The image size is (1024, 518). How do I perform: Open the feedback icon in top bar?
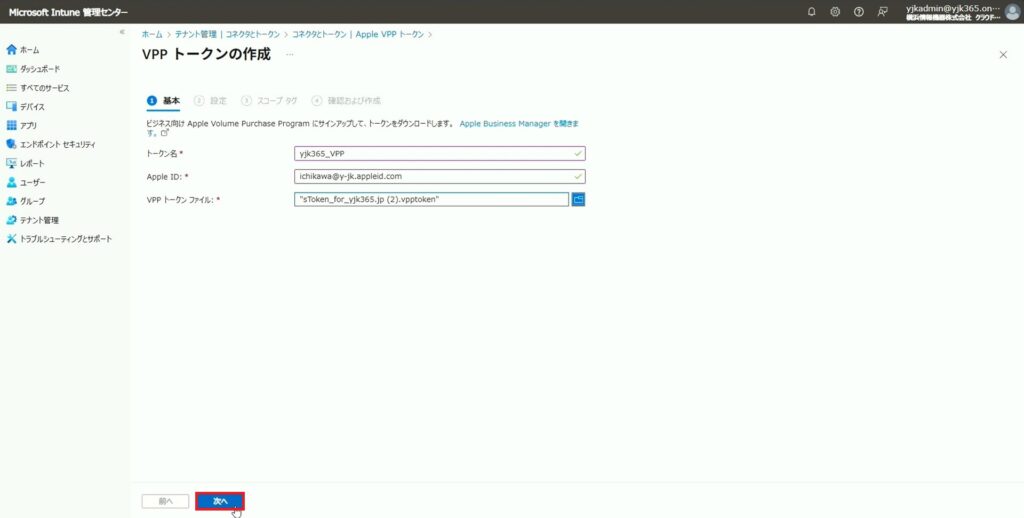(x=882, y=12)
